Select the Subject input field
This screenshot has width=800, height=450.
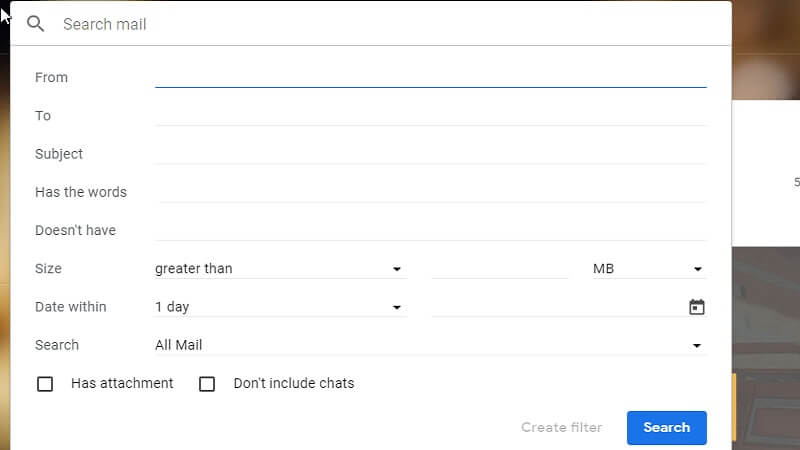(x=430, y=153)
